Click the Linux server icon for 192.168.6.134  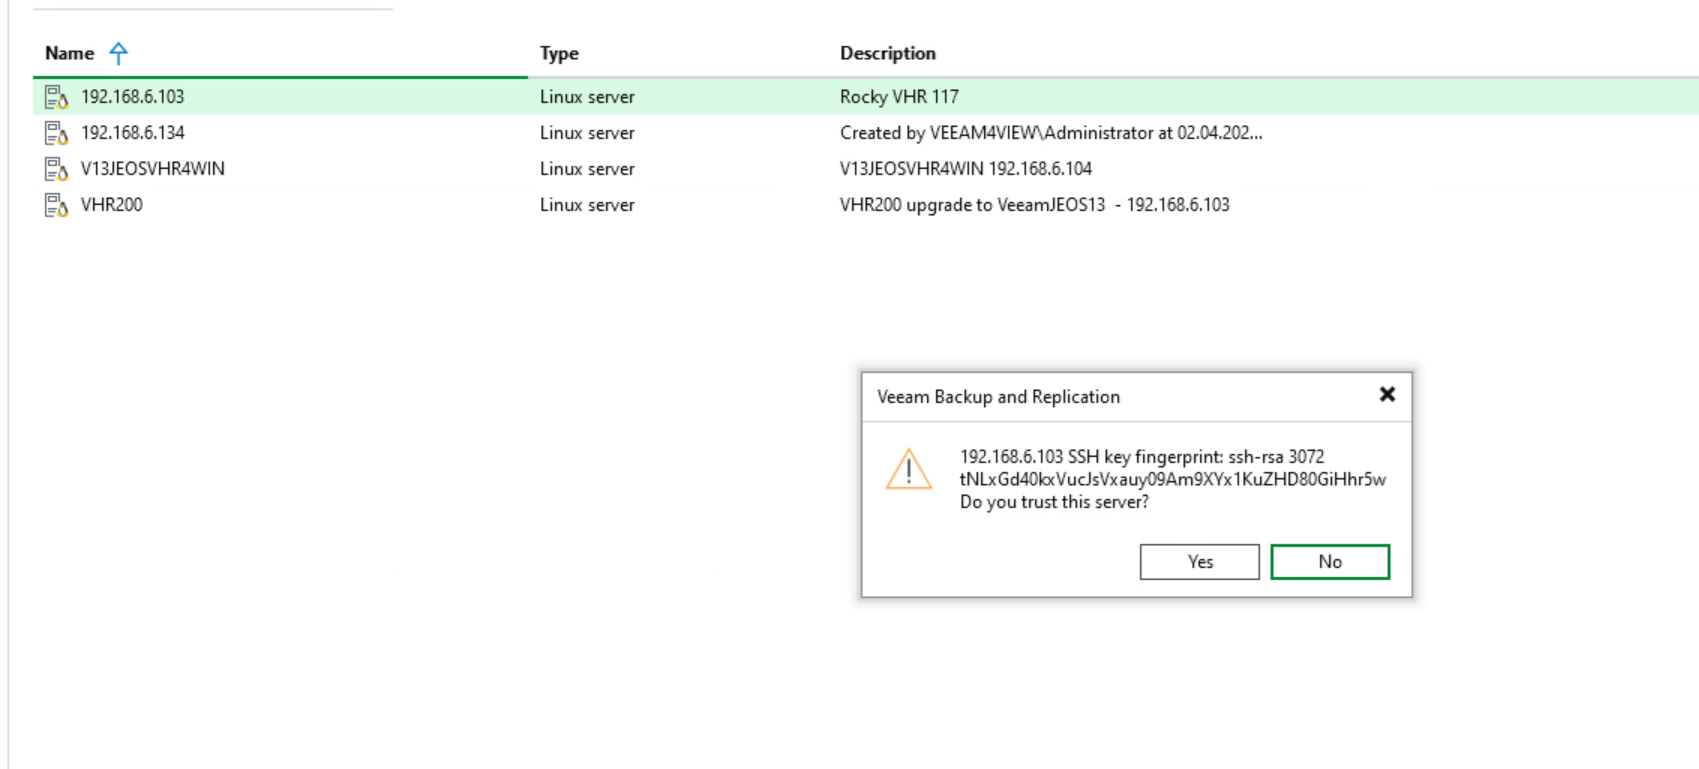pos(56,133)
